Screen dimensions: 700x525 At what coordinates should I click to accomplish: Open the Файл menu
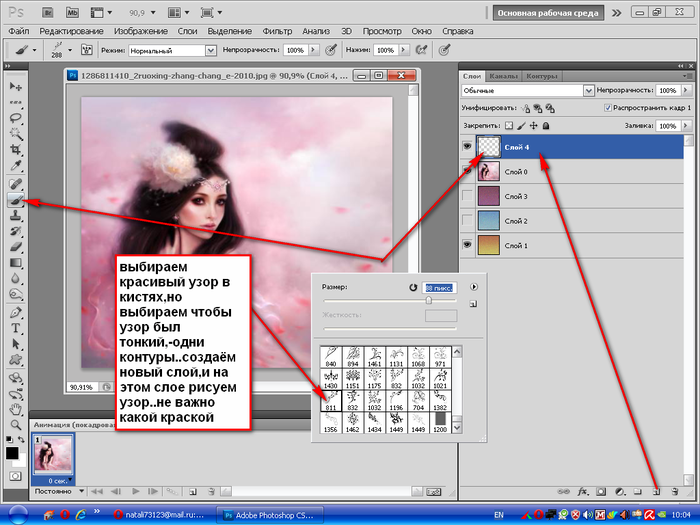[x=19, y=31]
